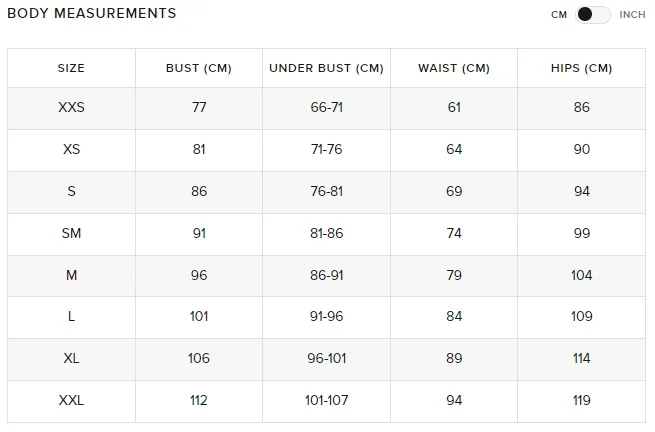Click the BUST (CM) column header
This screenshot has height=432, width=655.
tap(198, 68)
